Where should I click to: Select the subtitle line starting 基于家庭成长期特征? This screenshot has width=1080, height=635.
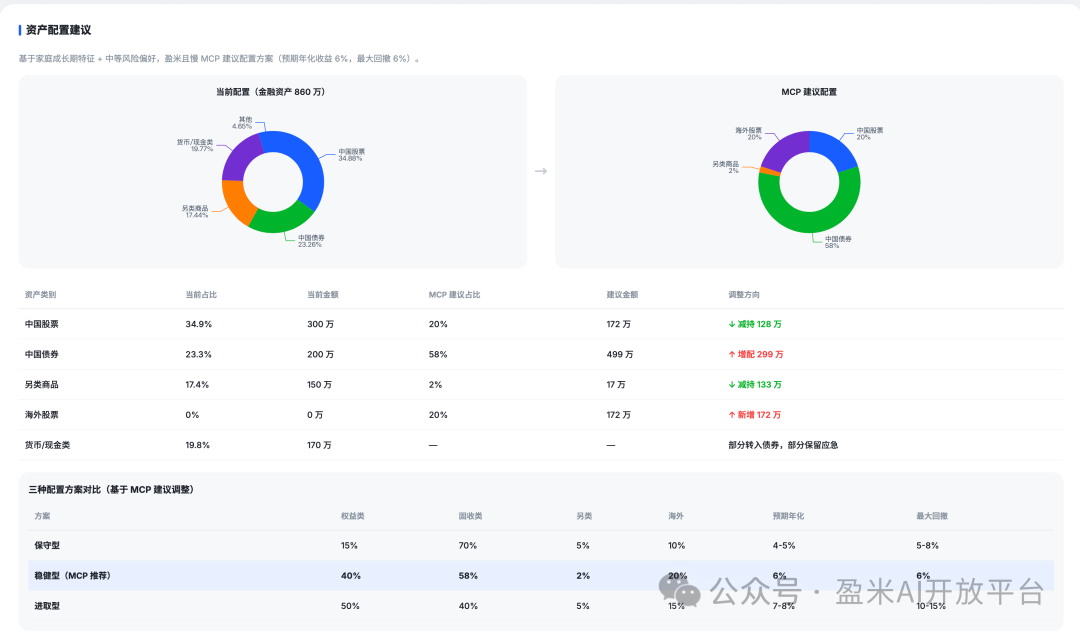(220, 59)
